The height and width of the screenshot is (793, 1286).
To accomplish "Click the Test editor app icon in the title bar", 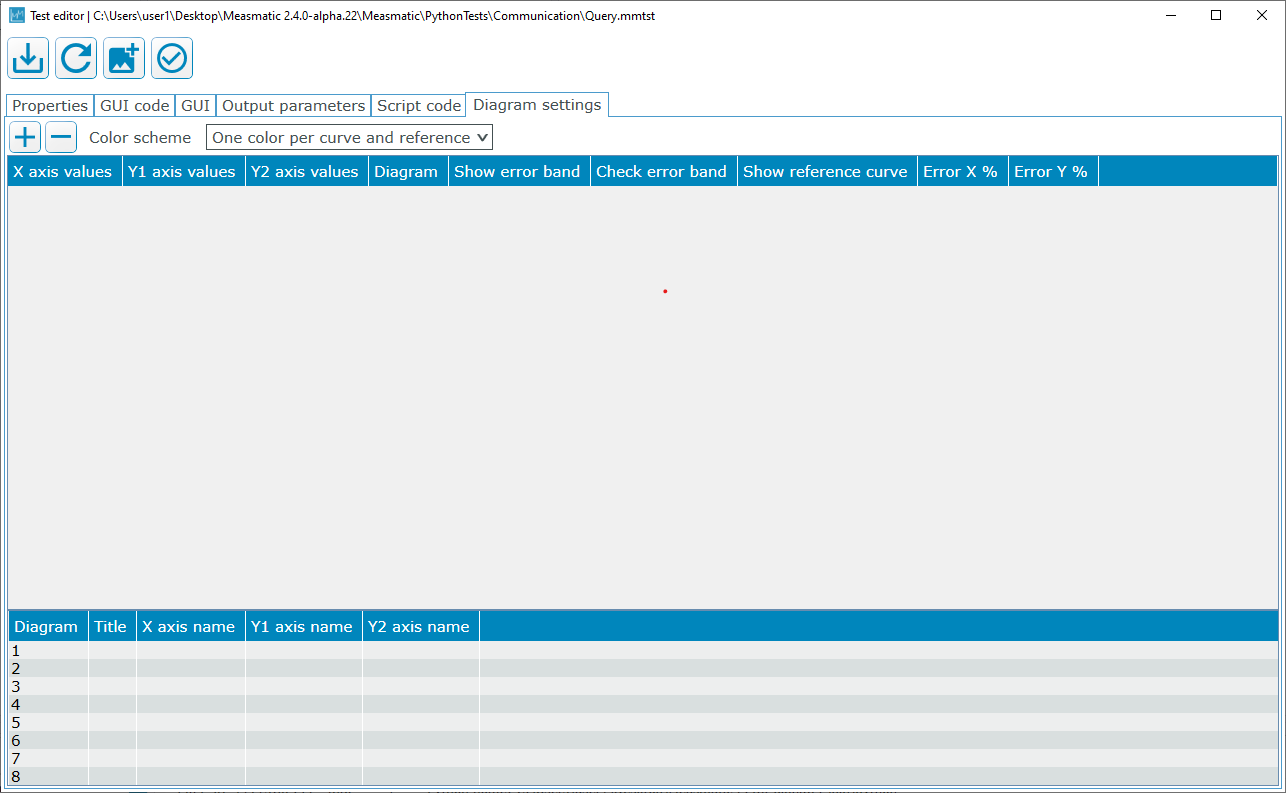I will point(17,16).
